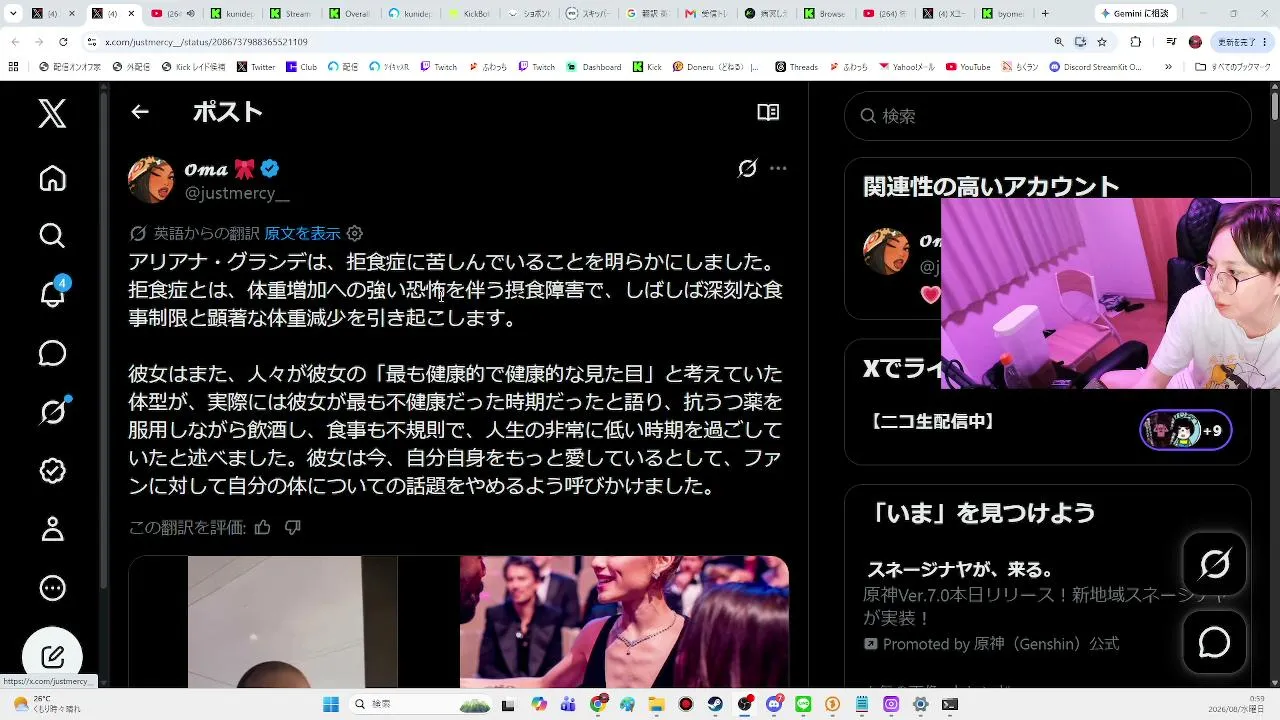The image size is (1280, 720).
Task: Bookmark this page with the star icon
Action: pos(1102,42)
